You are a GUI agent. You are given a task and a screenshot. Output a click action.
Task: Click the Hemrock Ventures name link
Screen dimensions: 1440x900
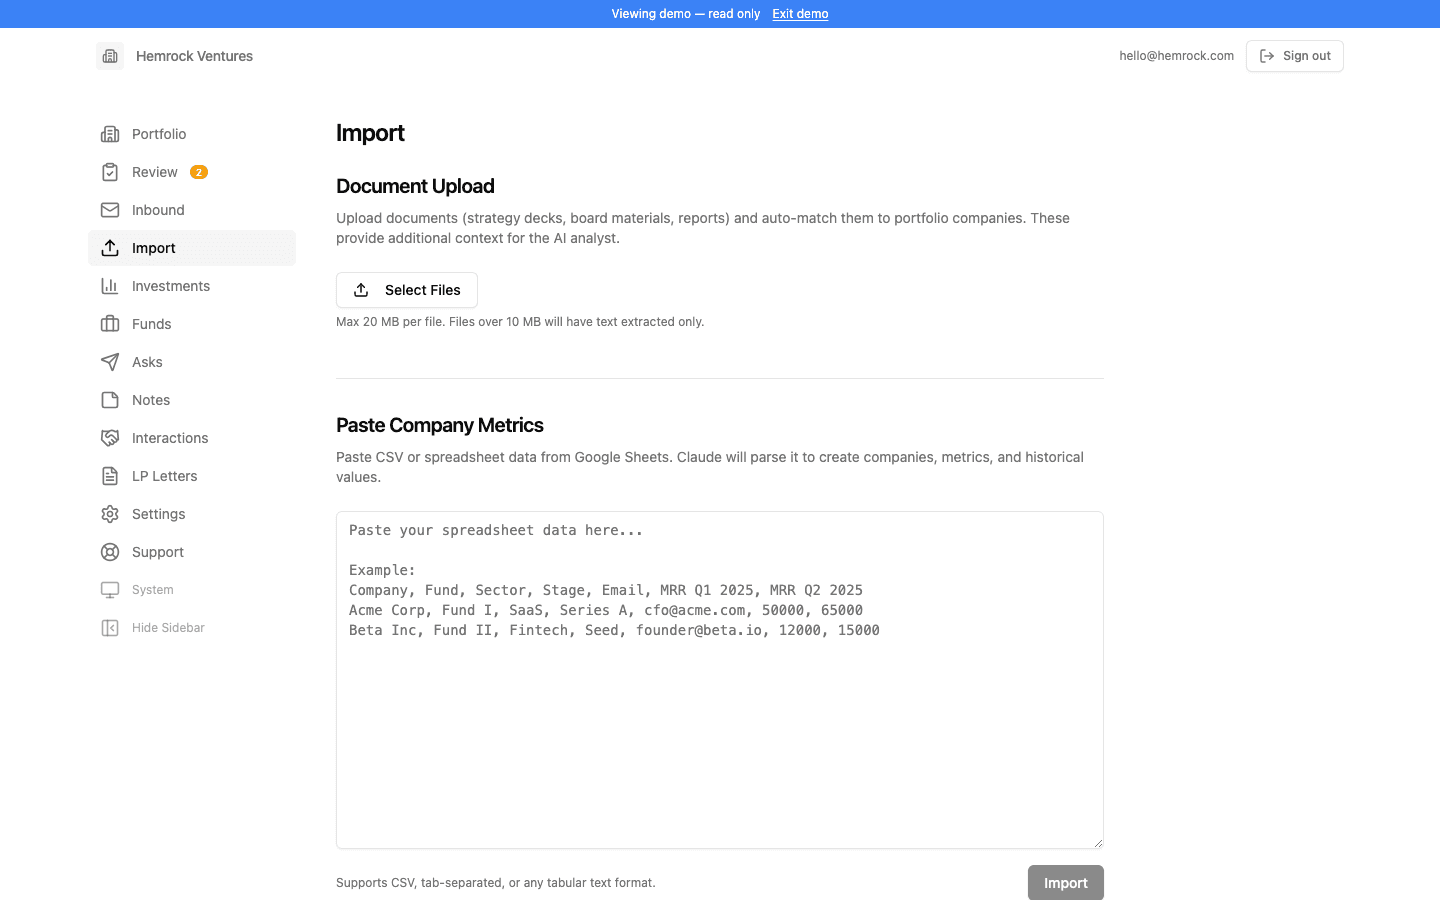(194, 56)
